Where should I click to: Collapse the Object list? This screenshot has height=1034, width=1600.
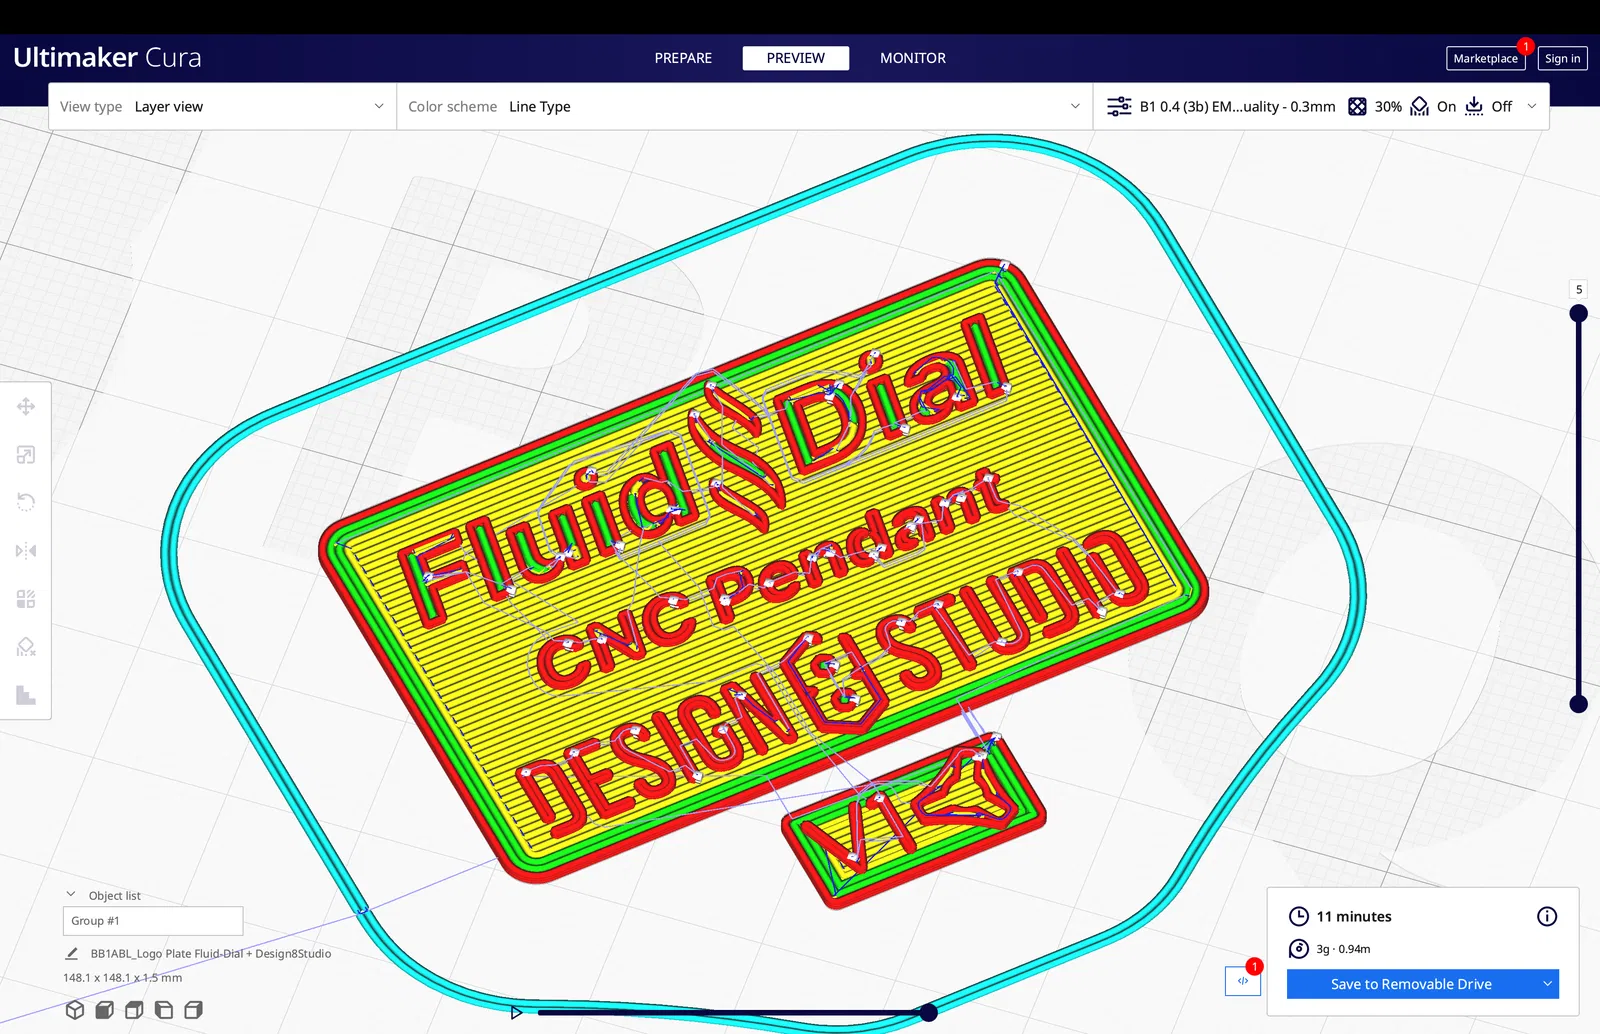71,895
